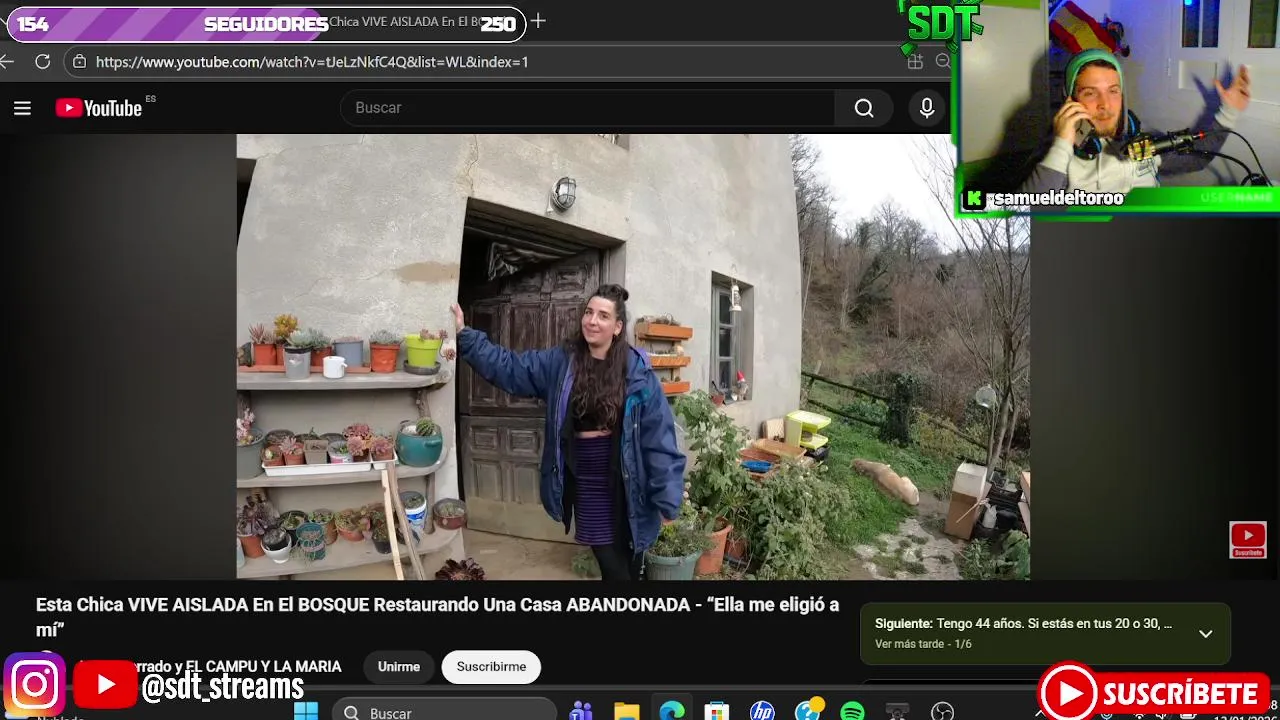Viewport: 1280px width, 720px height.
Task: Click the video player to pause
Action: coord(633,357)
